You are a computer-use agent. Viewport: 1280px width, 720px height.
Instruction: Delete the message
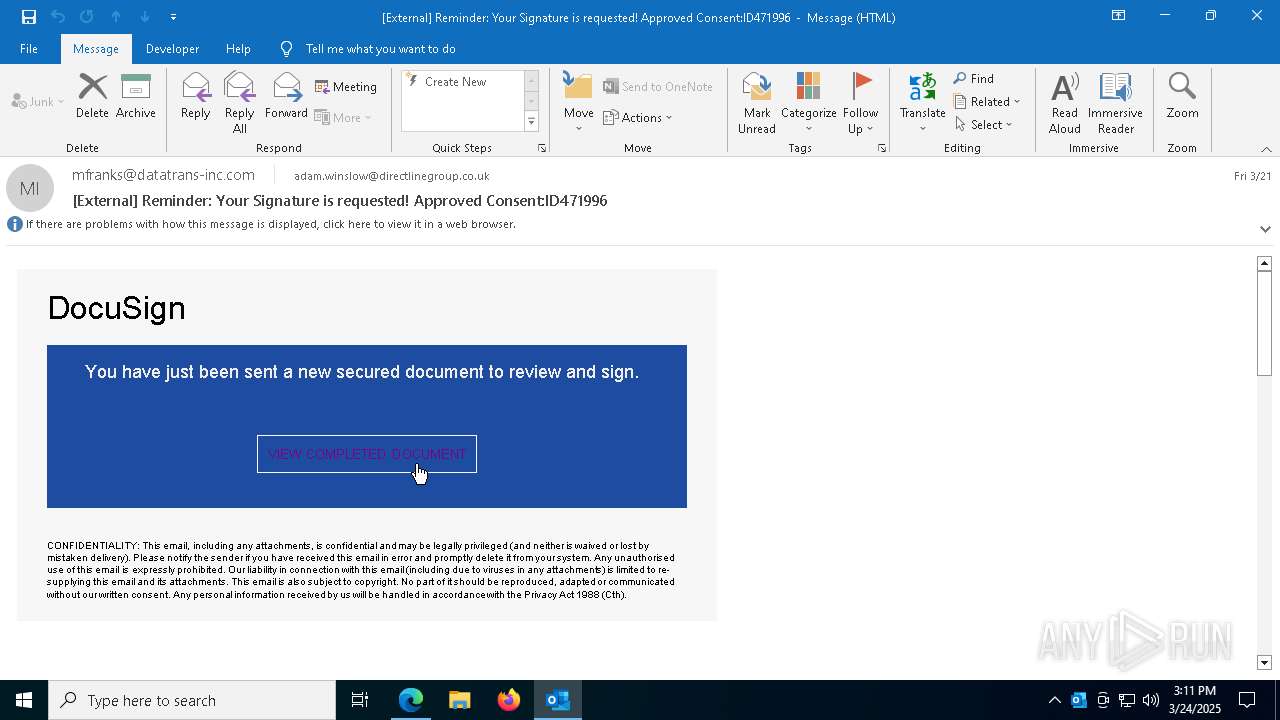coord(92,96)
